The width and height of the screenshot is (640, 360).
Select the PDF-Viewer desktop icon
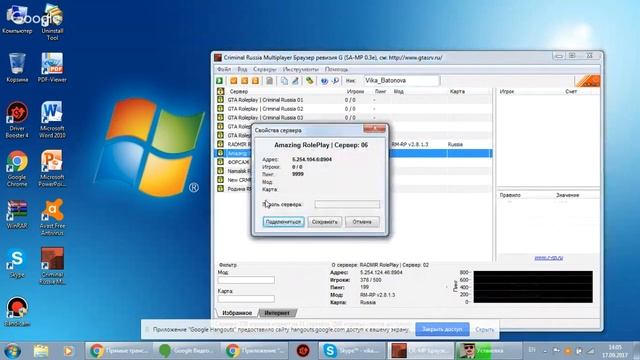point(52,67)
